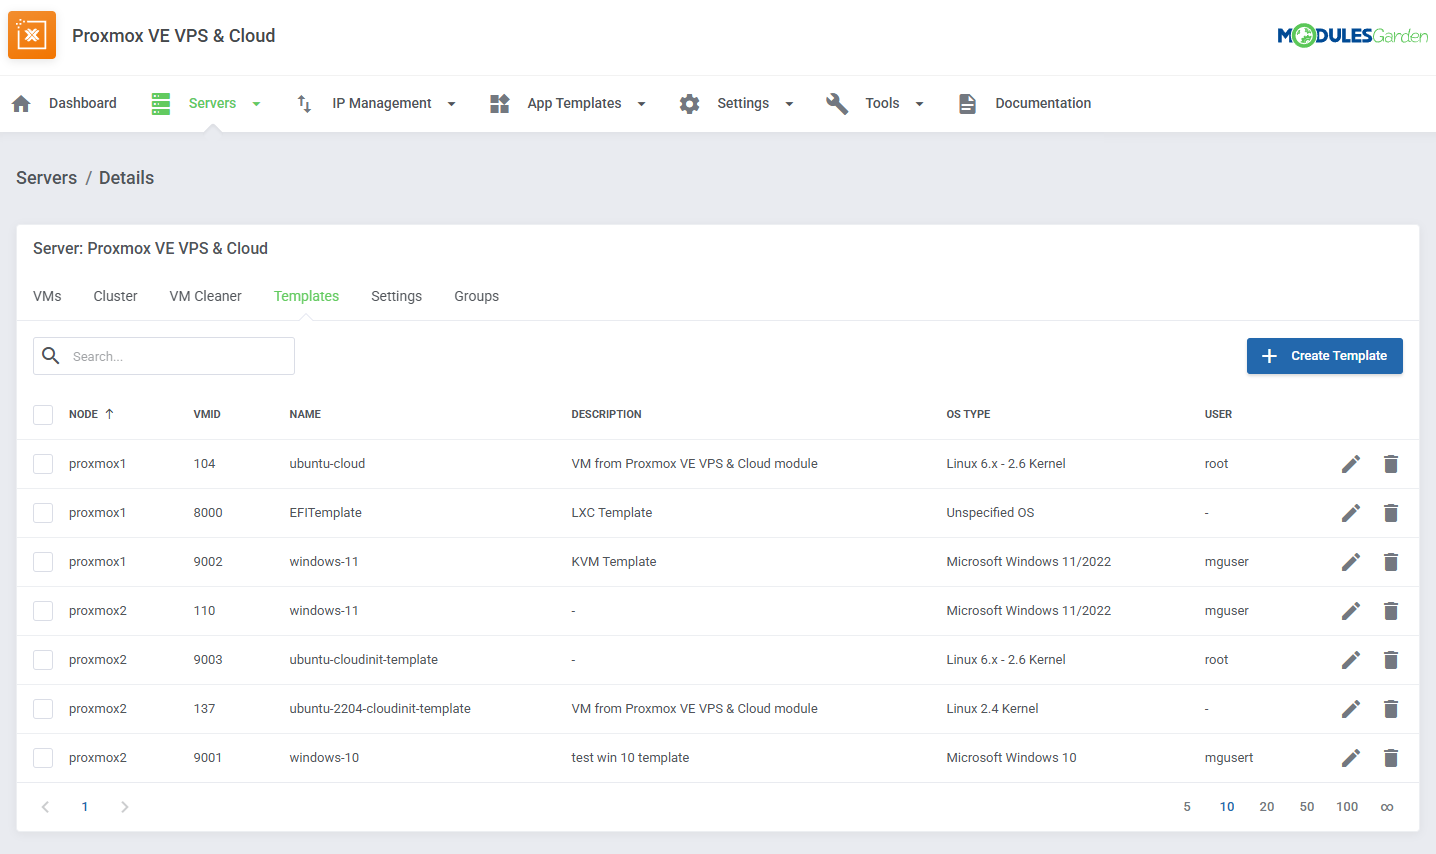1436x854 pixels.
Task: Select Documentation in the navigation bar
Action: pyautogui.click(x=1043, y=103)
